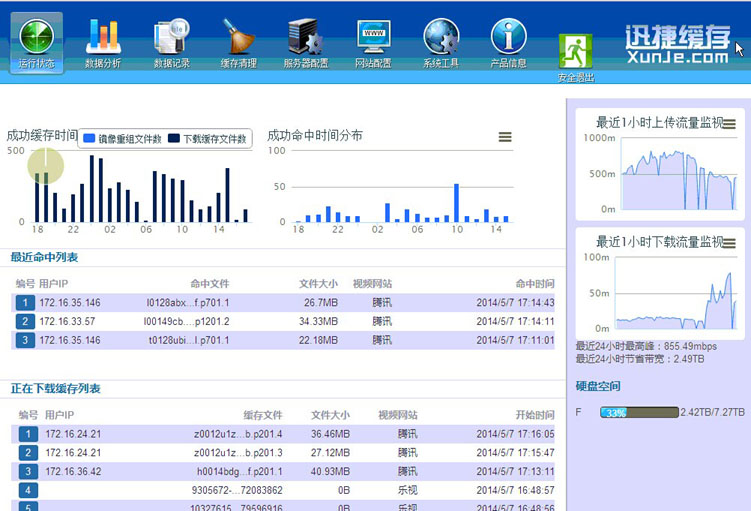Click the cache file 9305672-...72083862
This screenshot has width=751, height=511.
click(x=237, y=490)
